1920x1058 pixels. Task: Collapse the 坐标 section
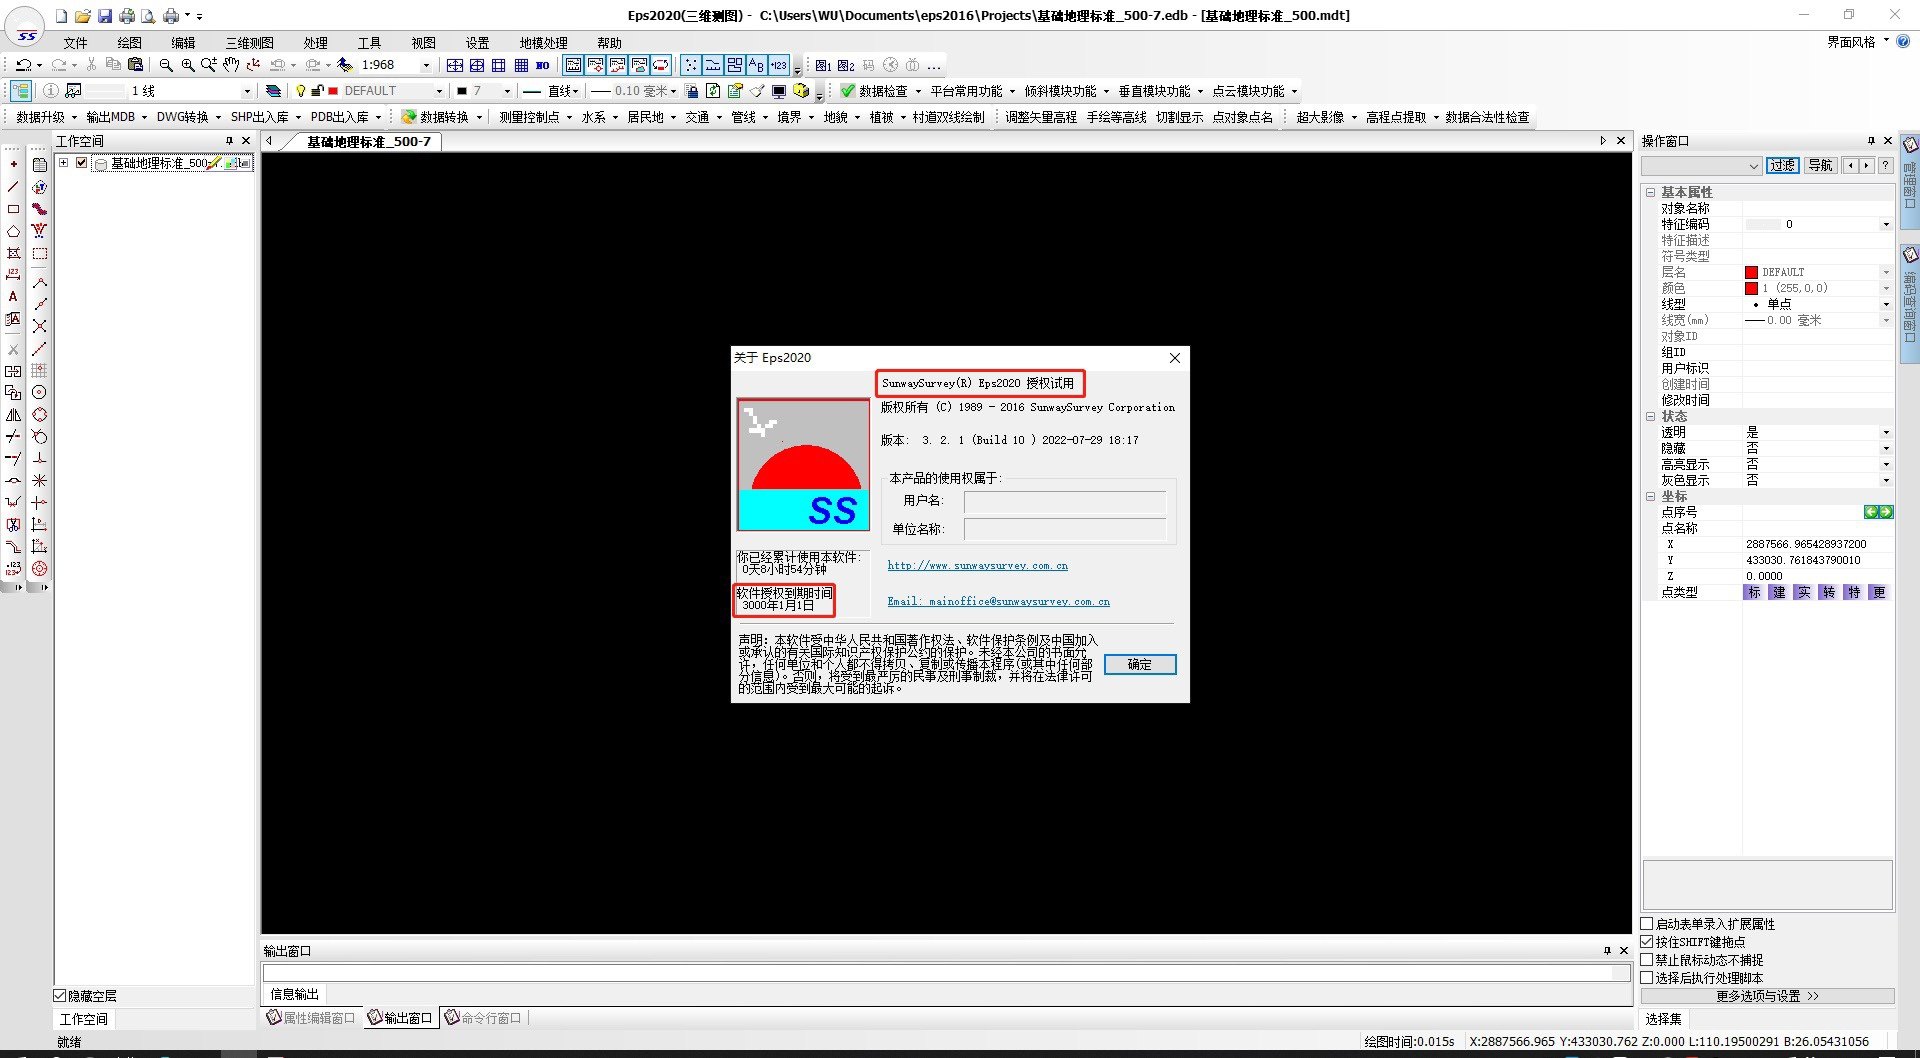click(x=1650, y=496)
